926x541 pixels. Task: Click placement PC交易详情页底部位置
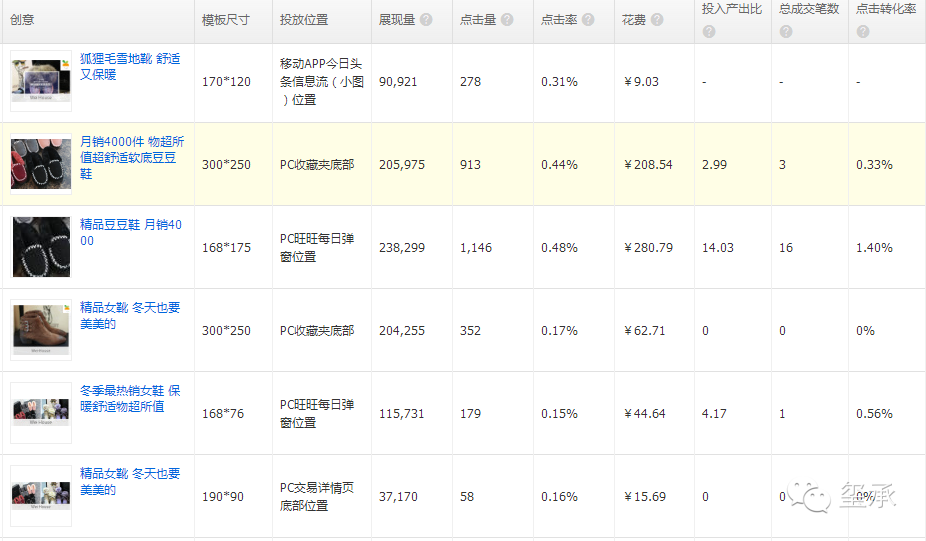[x=317, y=497]
